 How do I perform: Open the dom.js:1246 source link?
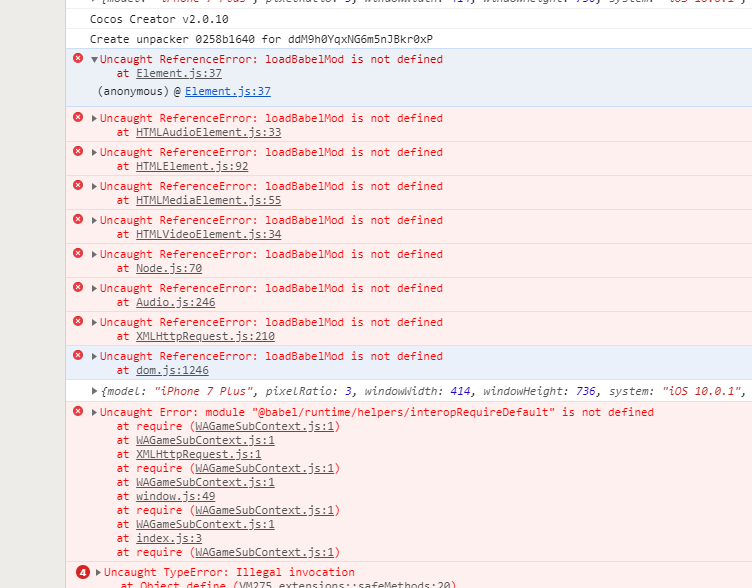172,371
